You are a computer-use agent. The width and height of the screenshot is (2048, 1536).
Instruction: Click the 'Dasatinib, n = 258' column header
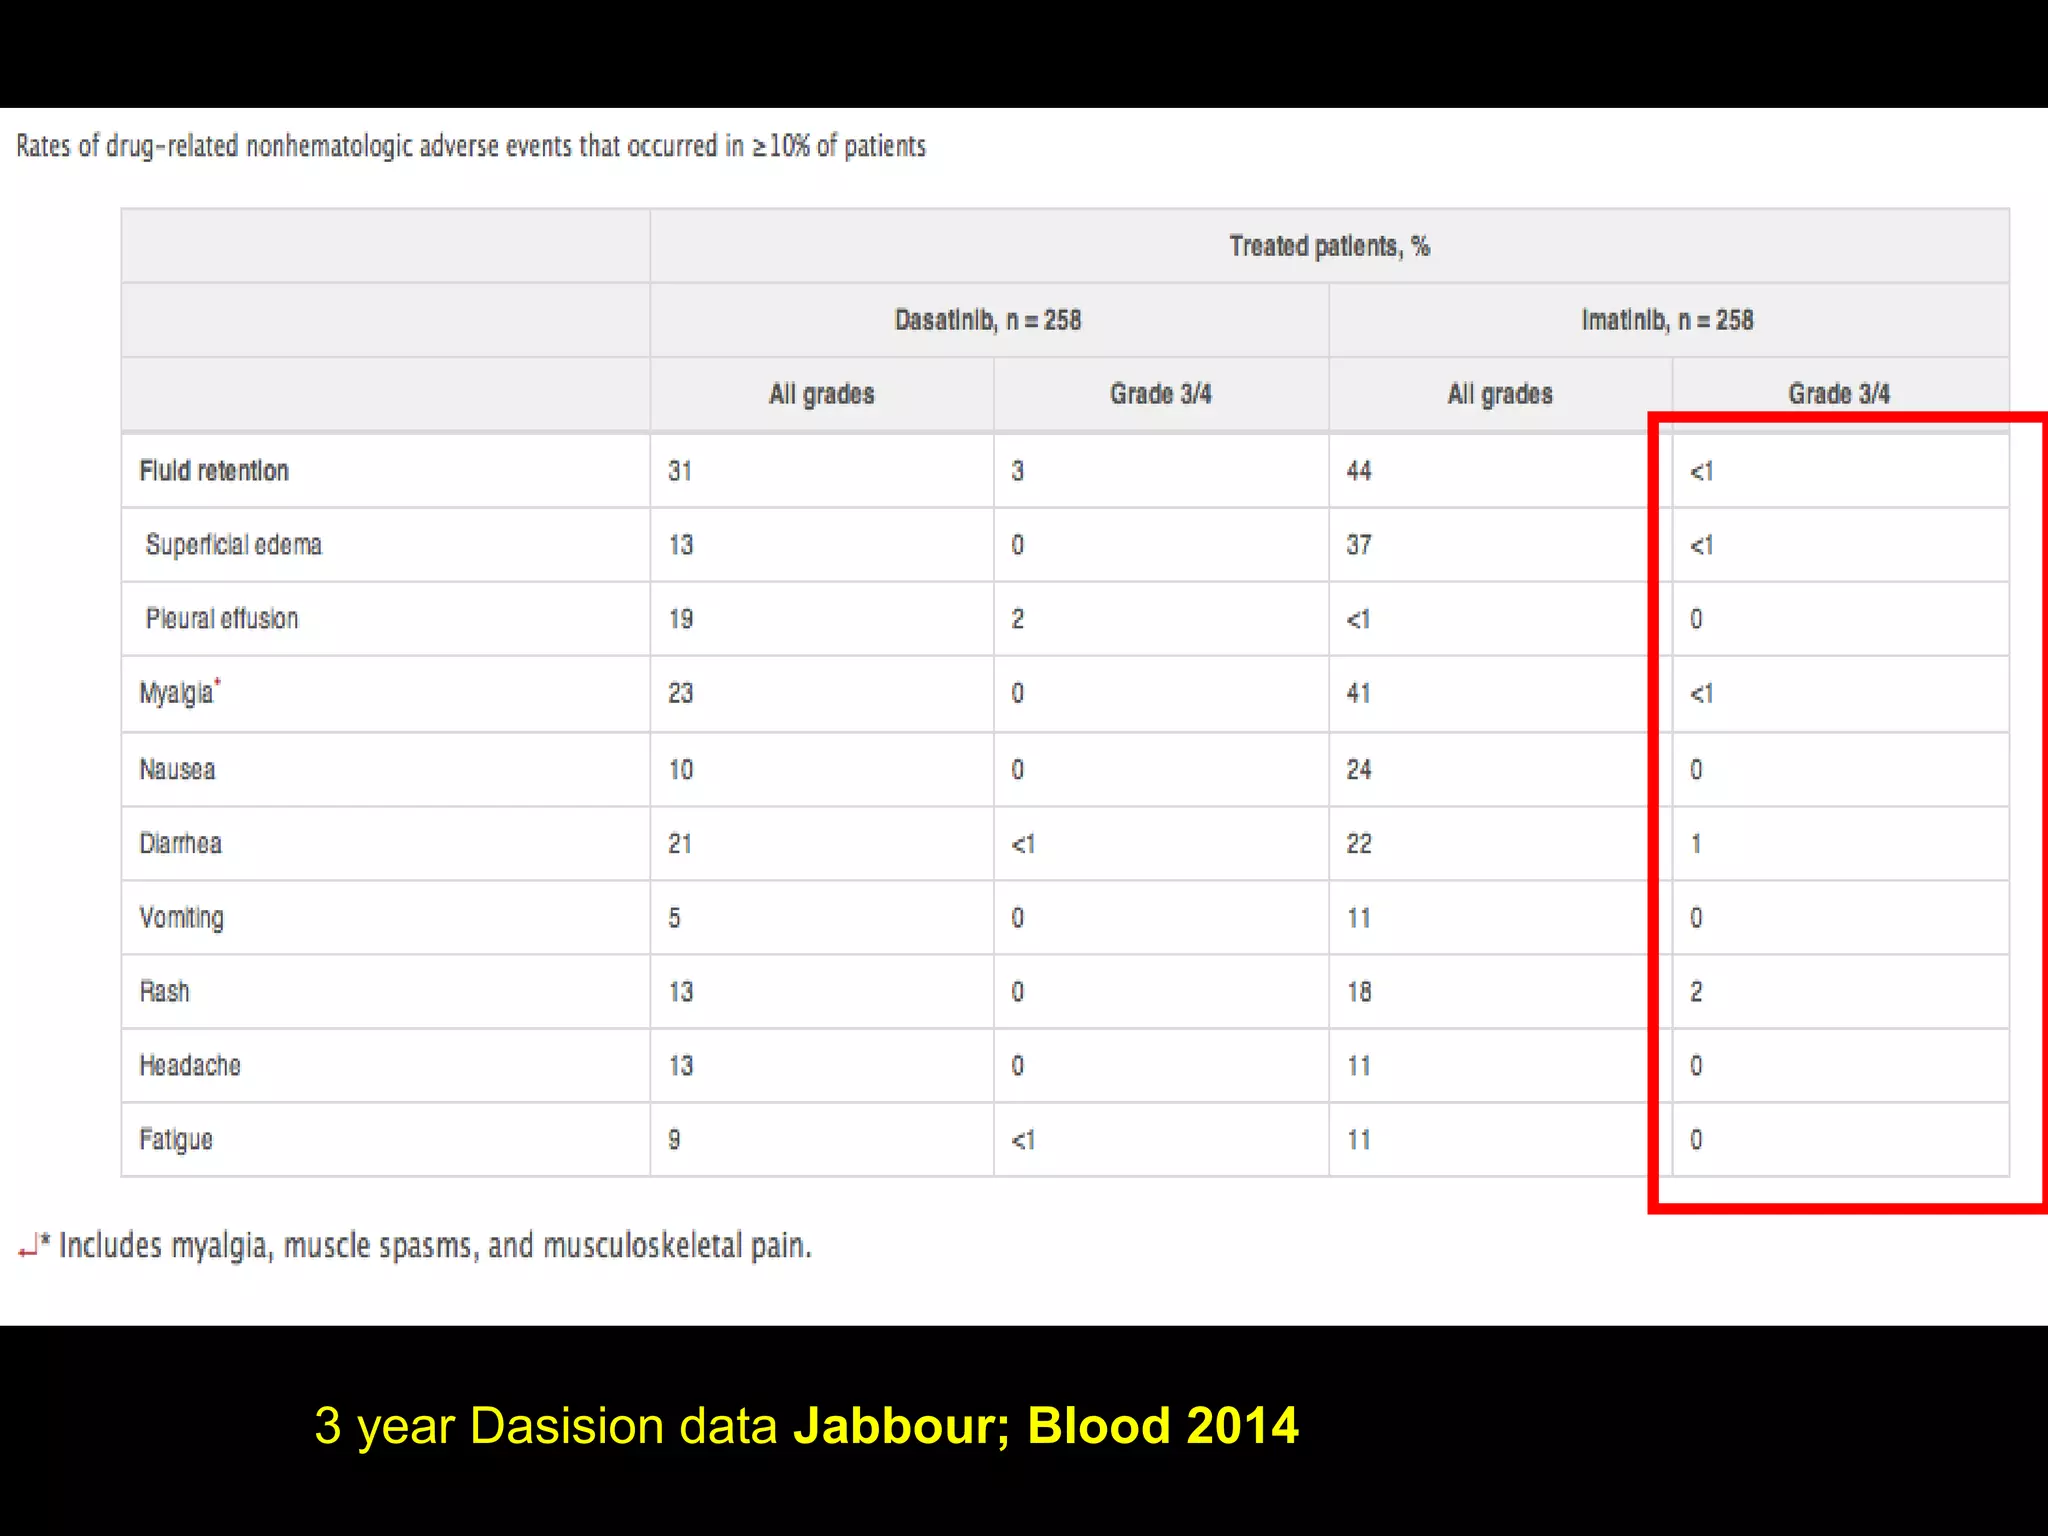point(988,320)
